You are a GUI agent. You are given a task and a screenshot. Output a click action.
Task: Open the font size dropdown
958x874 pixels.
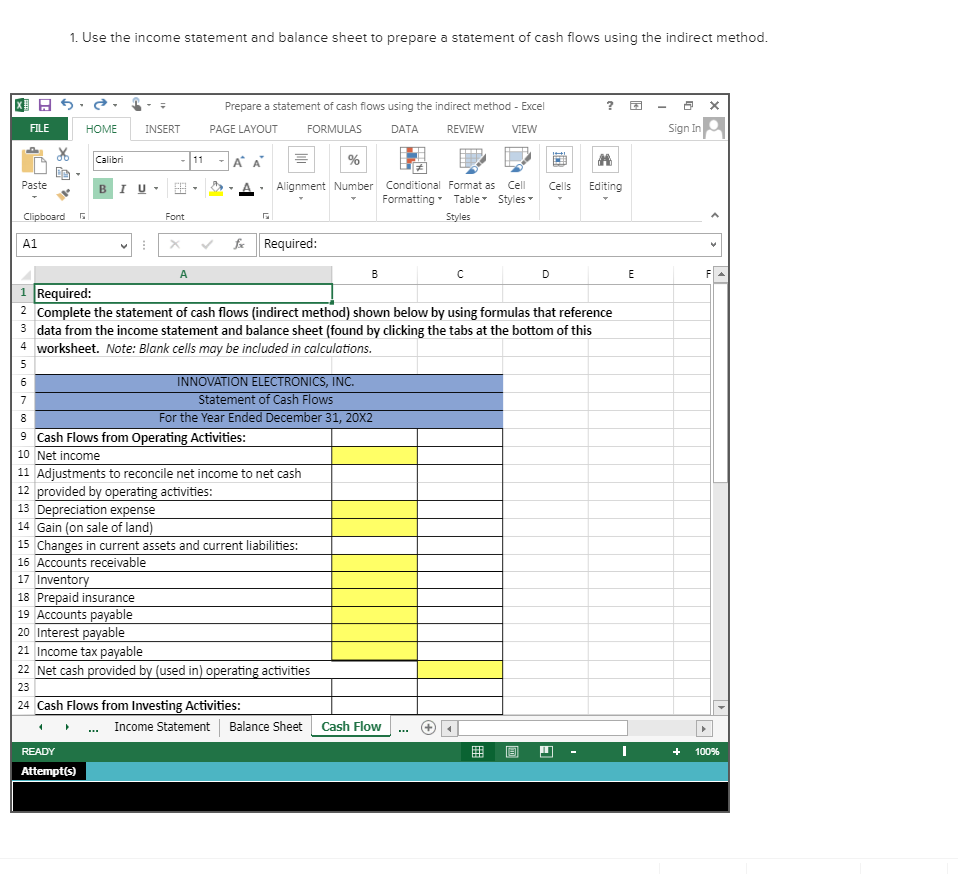(219, 160)
